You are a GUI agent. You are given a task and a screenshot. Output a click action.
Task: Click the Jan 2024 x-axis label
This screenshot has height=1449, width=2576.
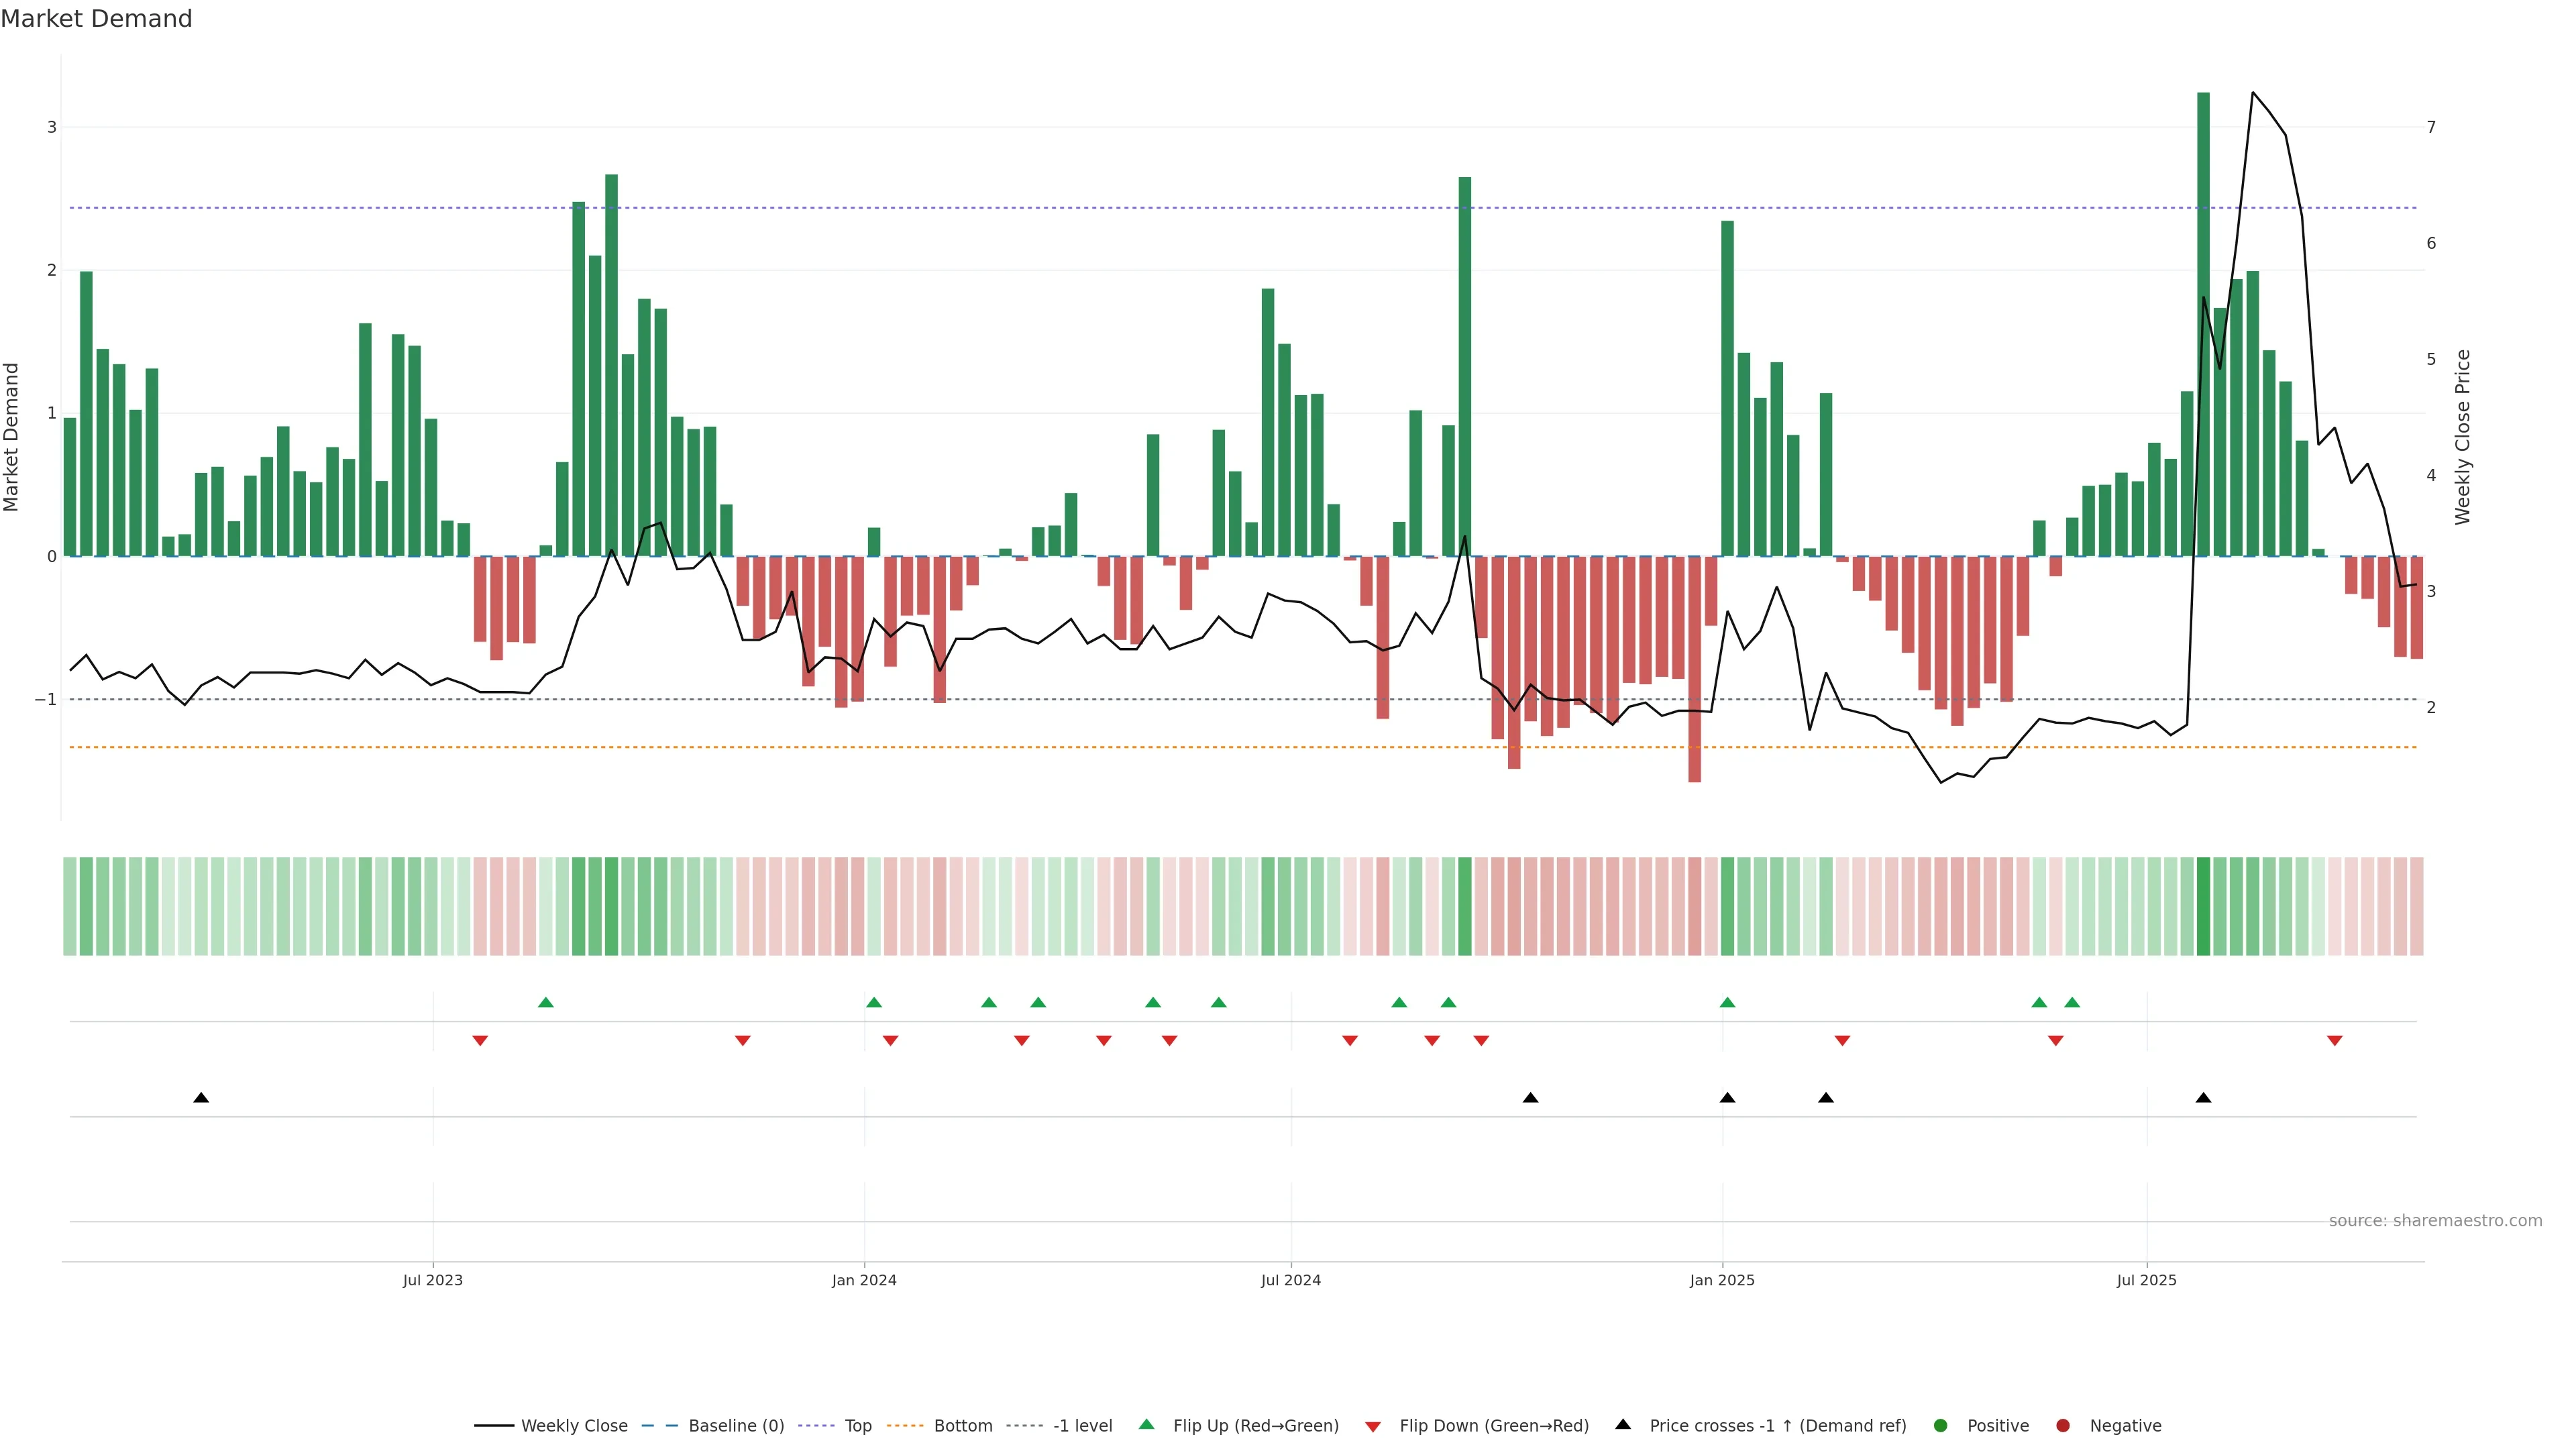tap(864, 1280)
